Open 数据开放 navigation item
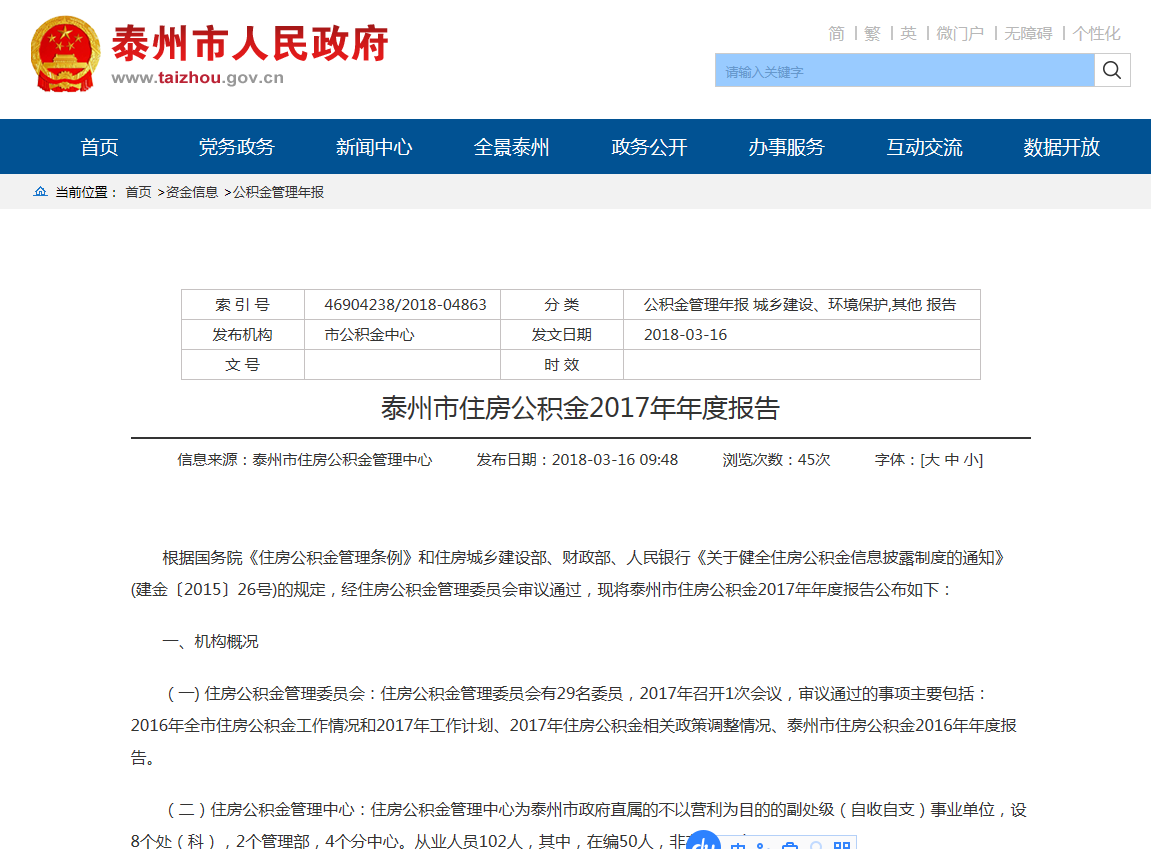This screenshot has height=849, width=1151. (1061, 147)
